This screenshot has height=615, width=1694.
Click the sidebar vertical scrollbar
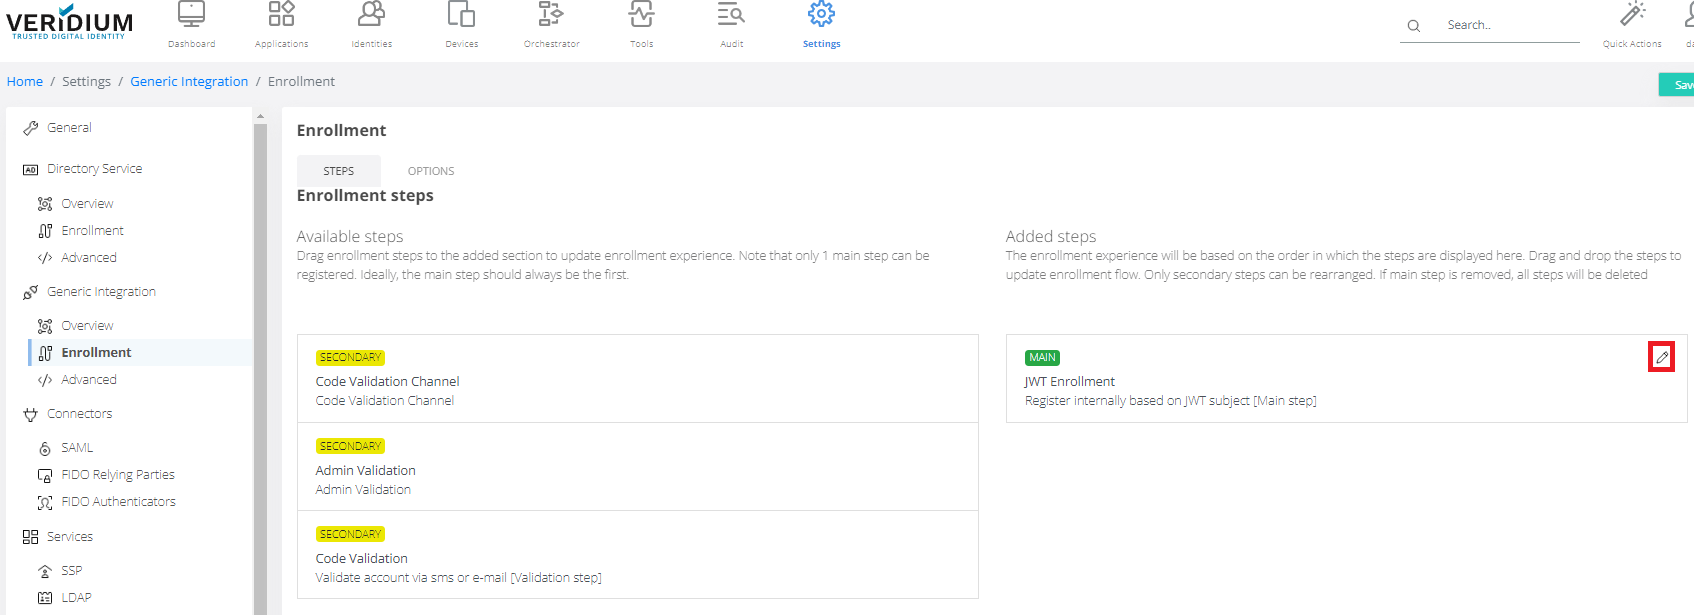[261, 360]
